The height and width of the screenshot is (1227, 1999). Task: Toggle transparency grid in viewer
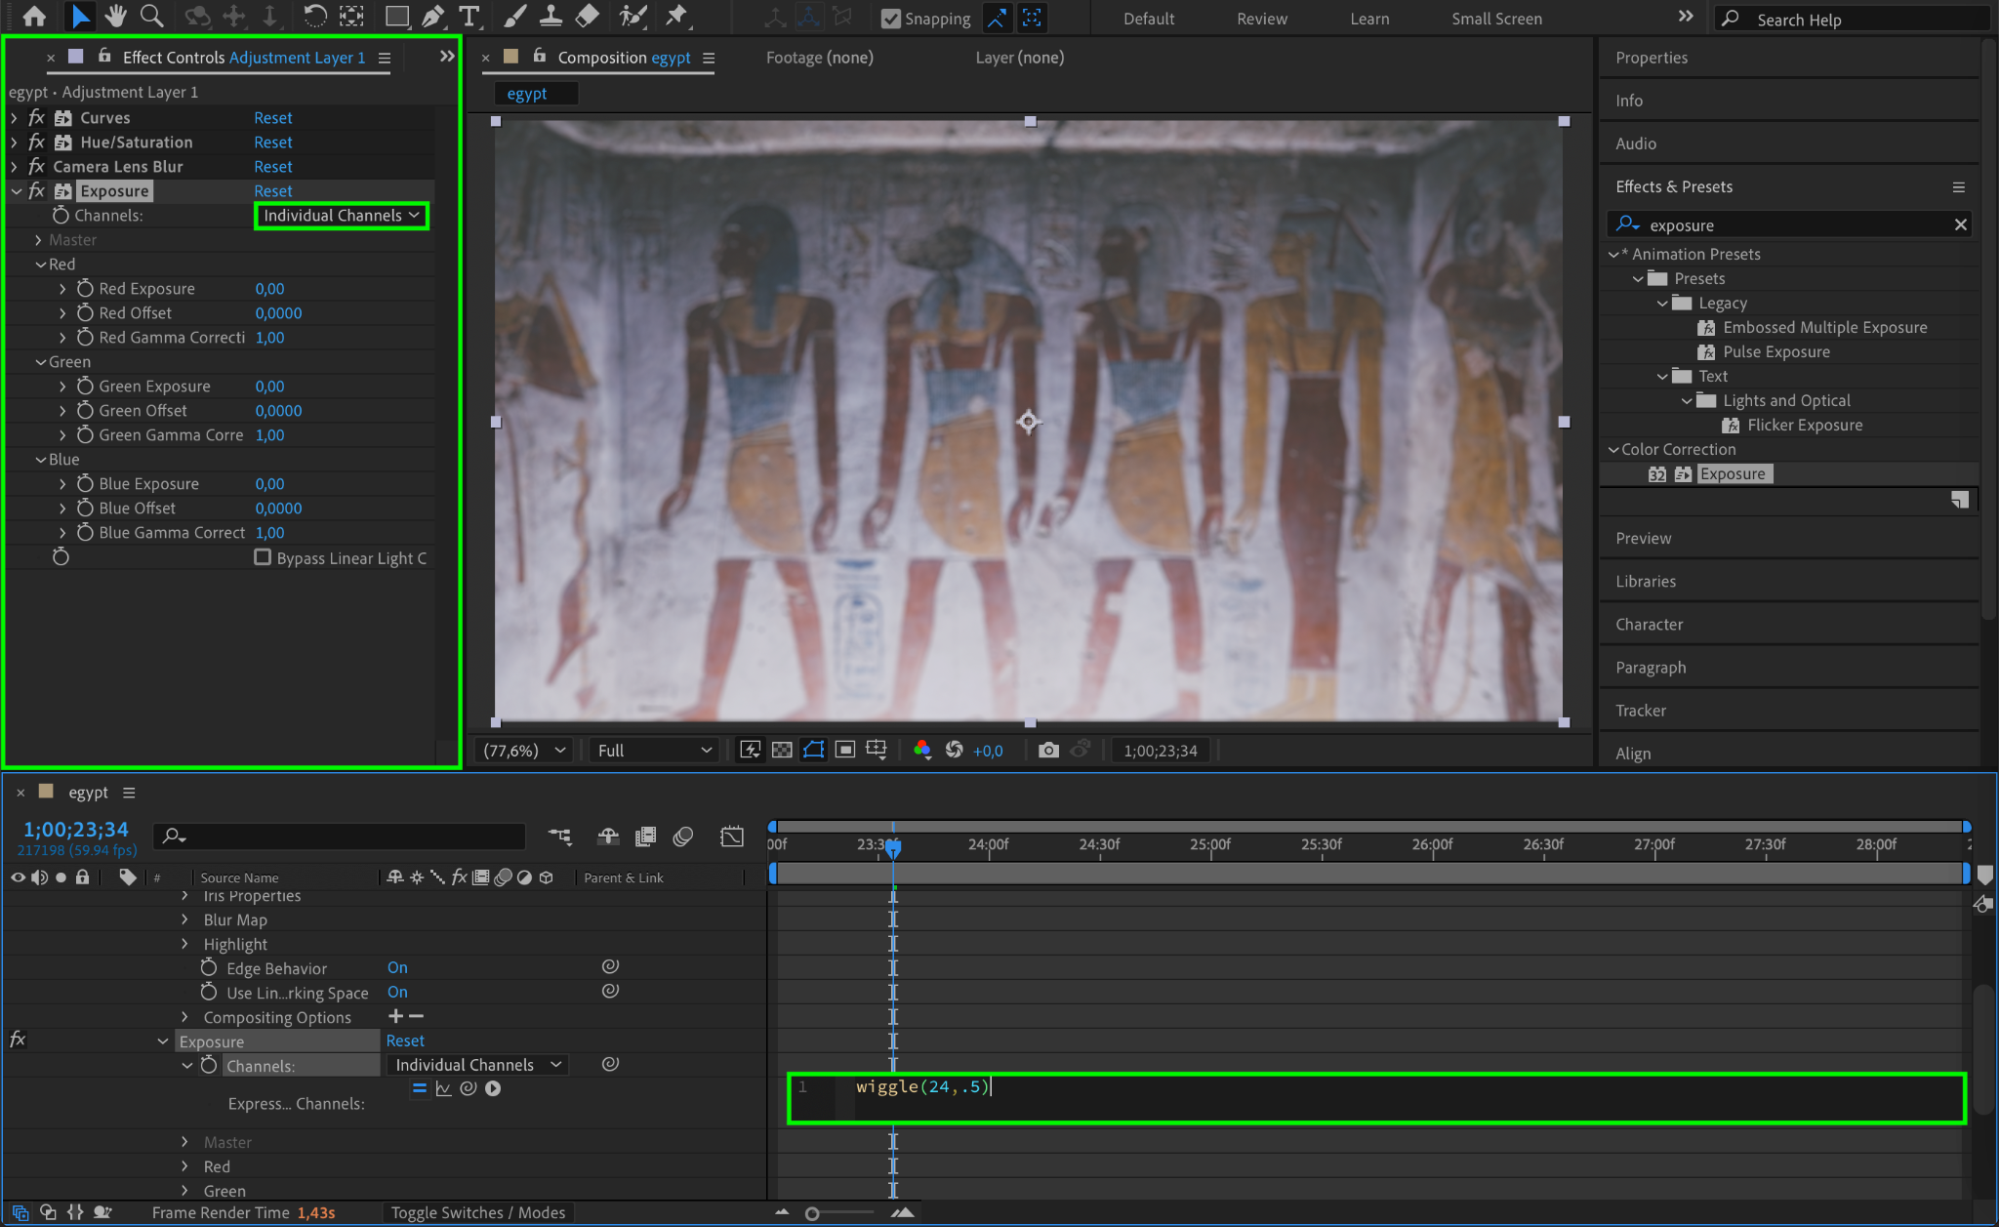click(x=782, y=750)
